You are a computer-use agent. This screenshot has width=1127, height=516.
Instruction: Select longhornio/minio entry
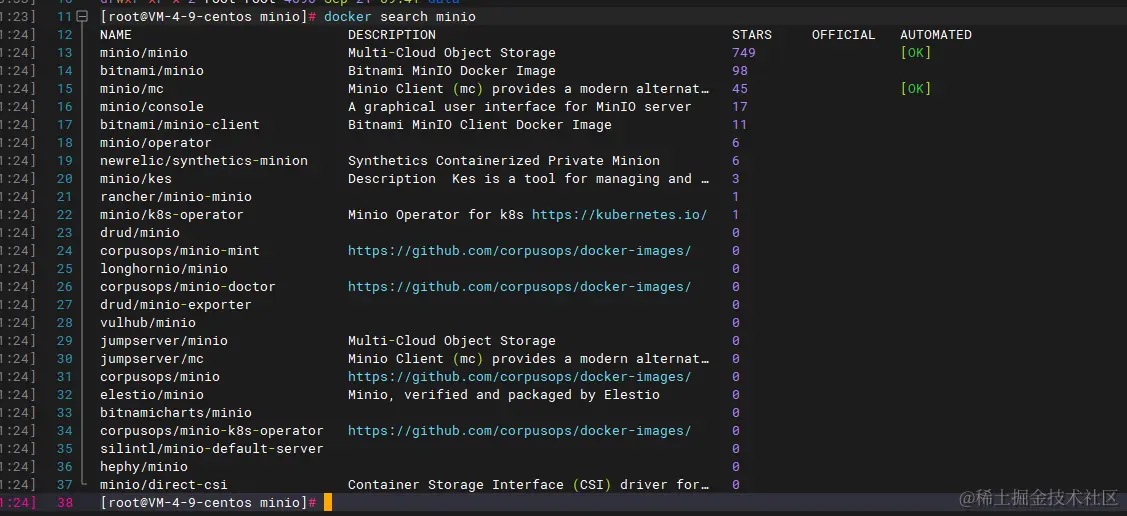tap(164, 268)
